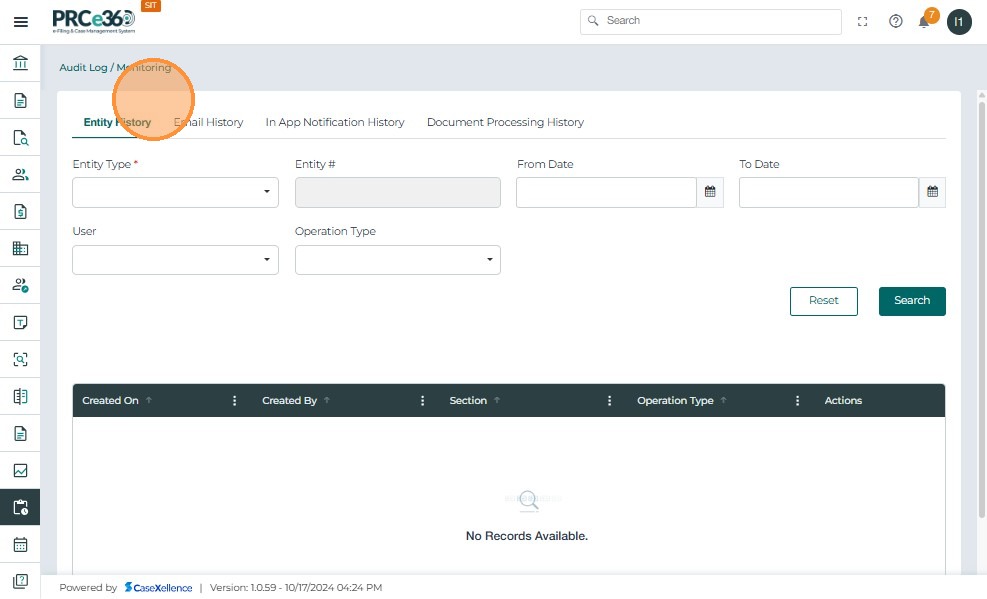Open the help book sidebar icon
This screenshot has width=987, height=599.
(x=20, y=581)
